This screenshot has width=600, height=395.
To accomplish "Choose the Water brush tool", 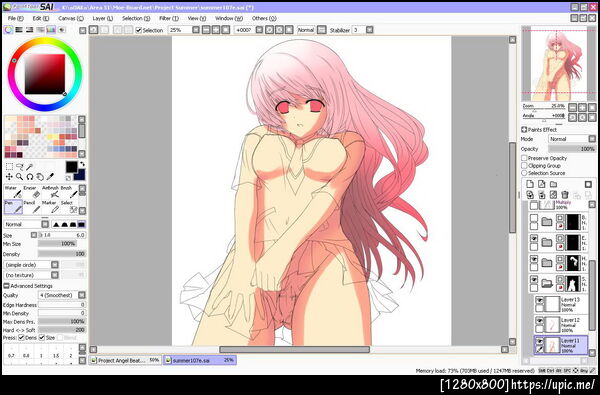I will (x=13, y=192).
